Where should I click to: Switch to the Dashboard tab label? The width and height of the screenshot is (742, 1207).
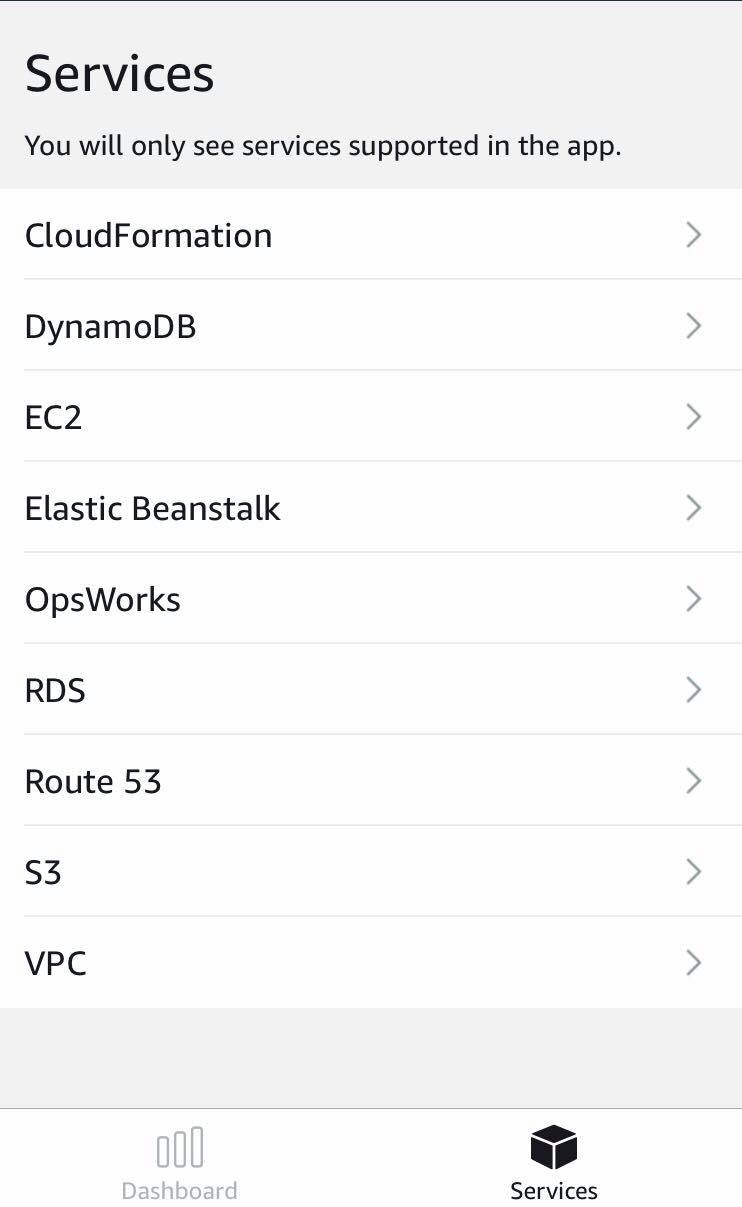click(179, 1191)
